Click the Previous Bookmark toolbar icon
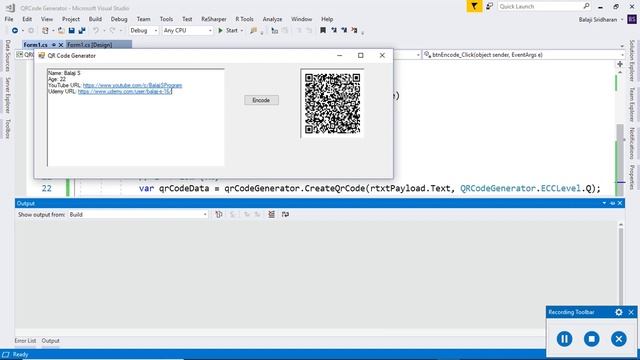This screenshot has height=360, width=640. coord(334,30)
